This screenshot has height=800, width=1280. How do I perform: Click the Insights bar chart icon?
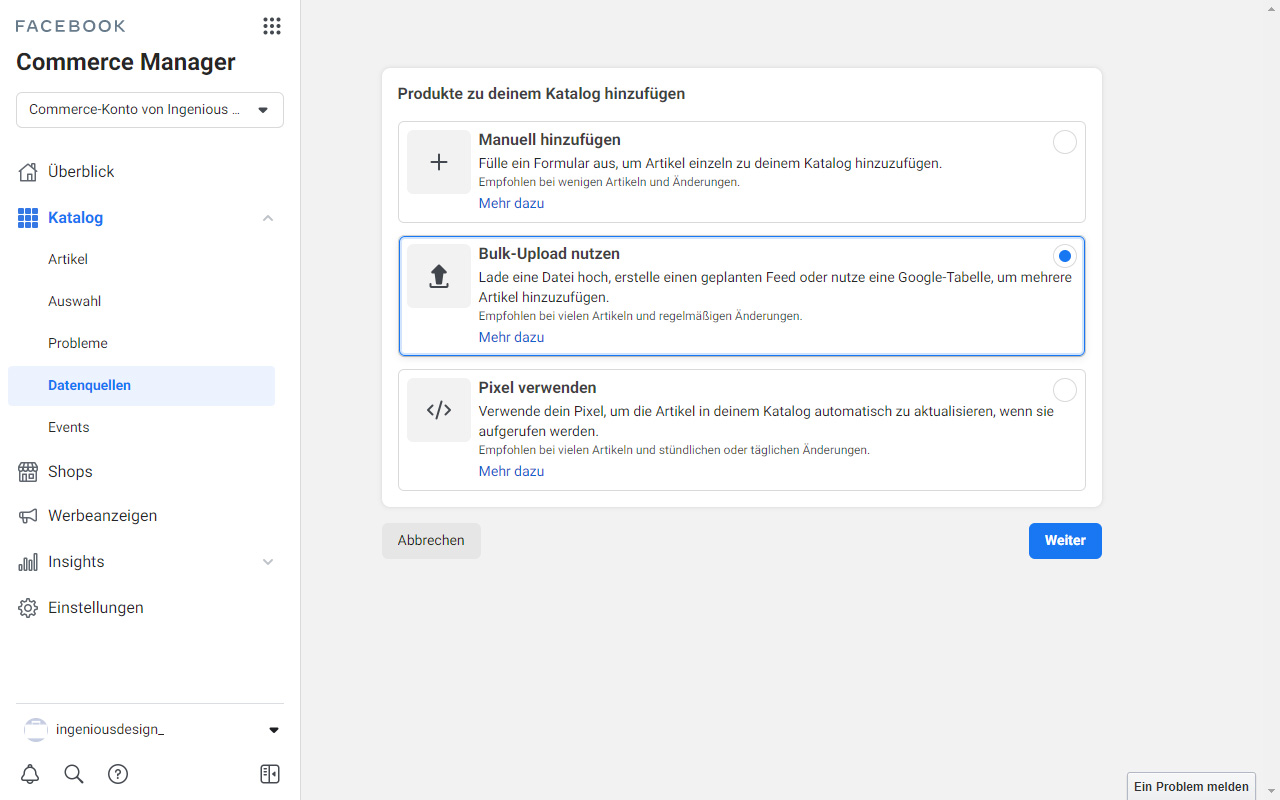pyautogui.click(x=28, y=562)
